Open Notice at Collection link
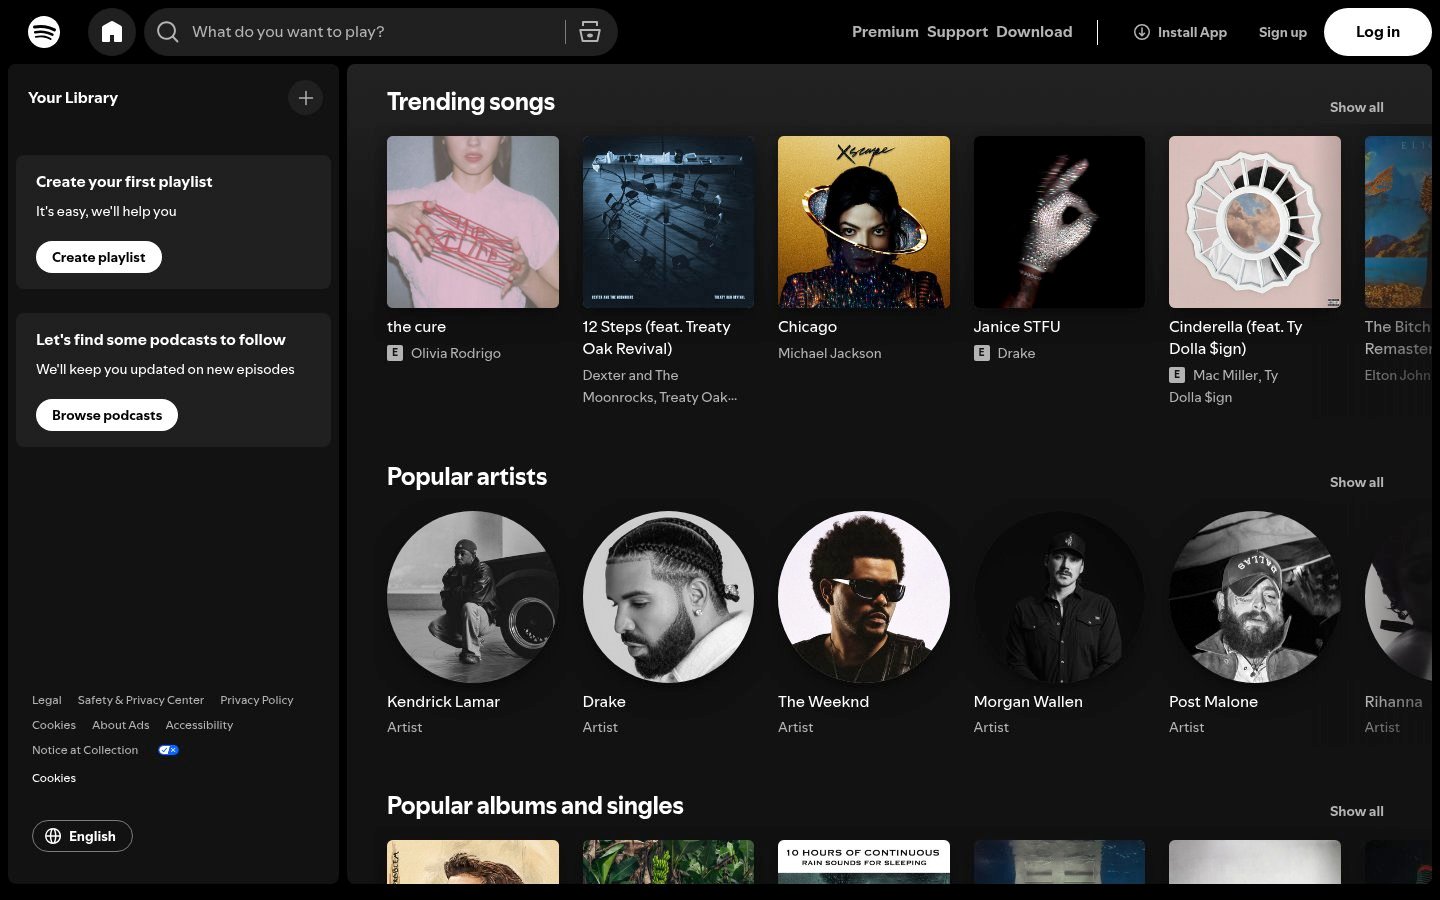This screenshot has height=900, width=1440. tap(85, 750)
